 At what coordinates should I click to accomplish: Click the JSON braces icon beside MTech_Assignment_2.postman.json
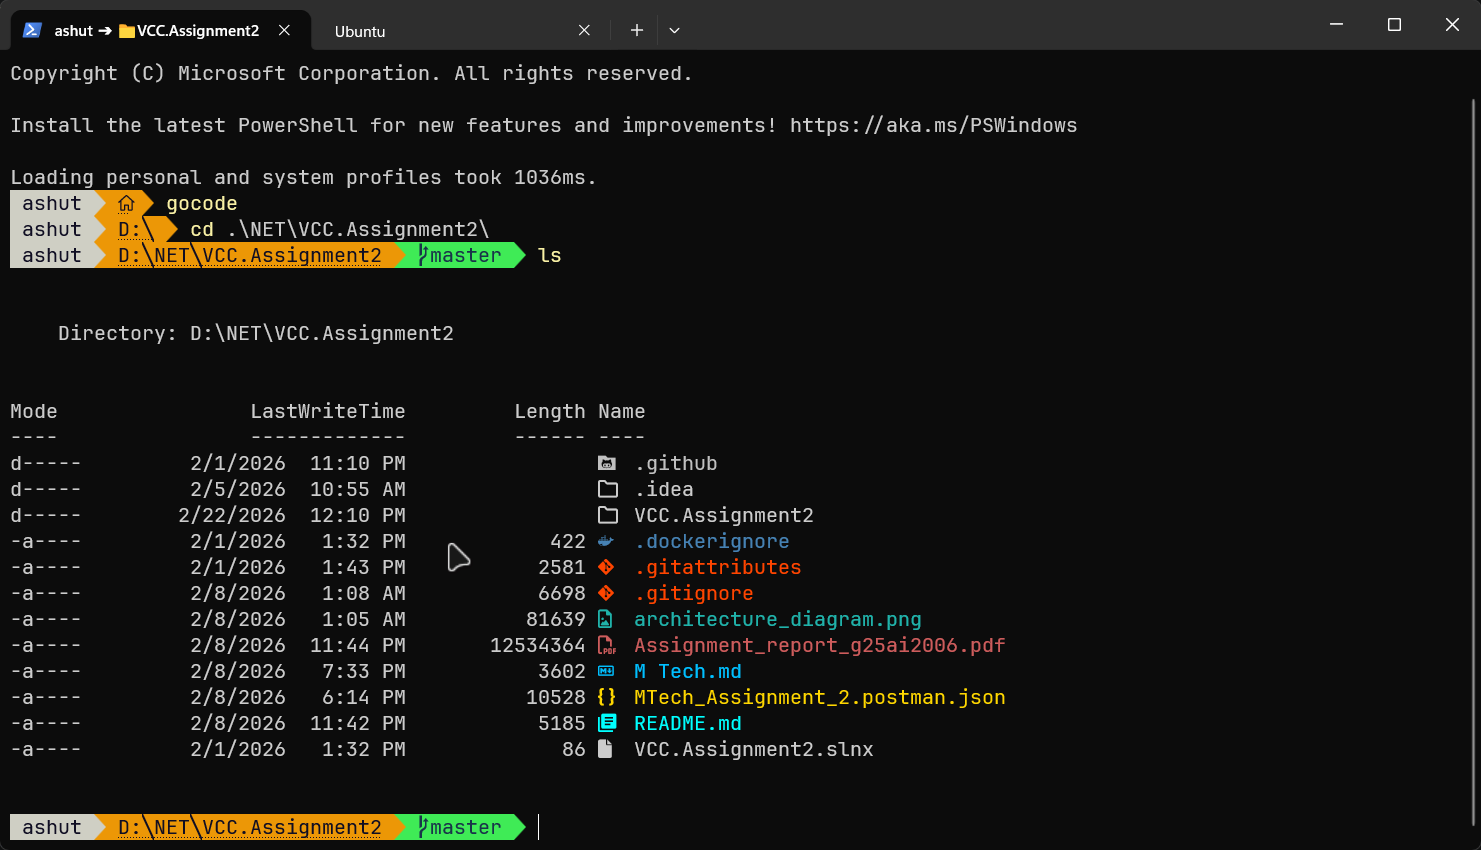(608, 697)
